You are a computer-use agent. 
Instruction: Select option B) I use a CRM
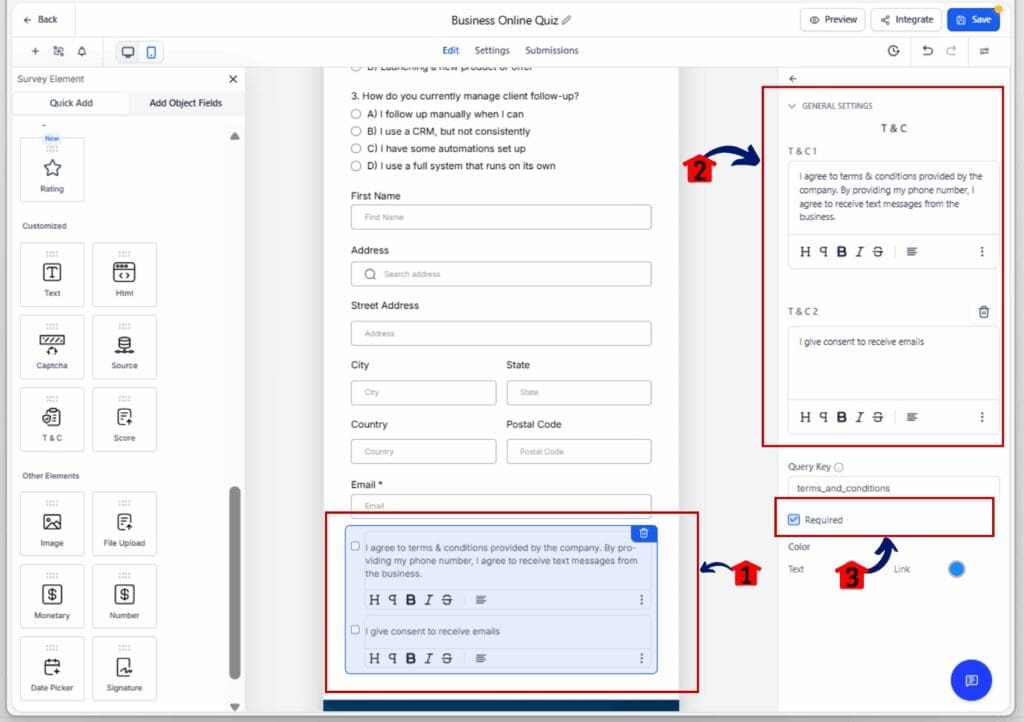coord(356,132)
